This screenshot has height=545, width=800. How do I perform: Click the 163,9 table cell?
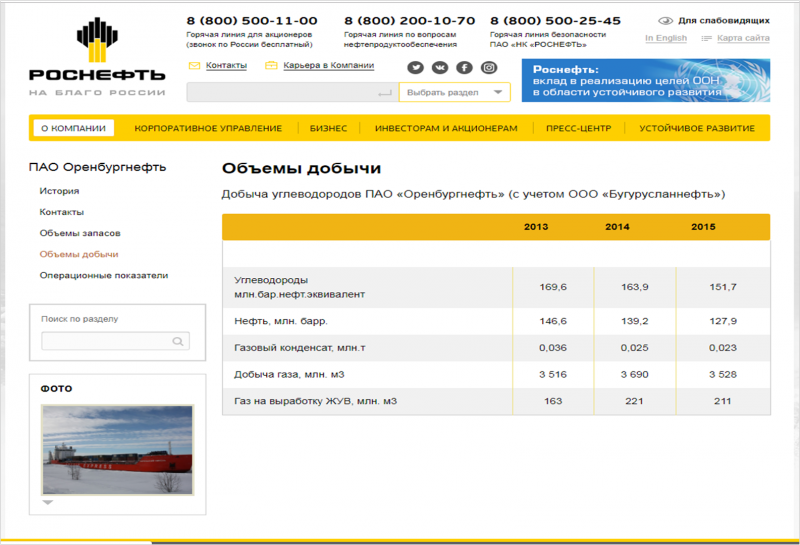(635, 287)
